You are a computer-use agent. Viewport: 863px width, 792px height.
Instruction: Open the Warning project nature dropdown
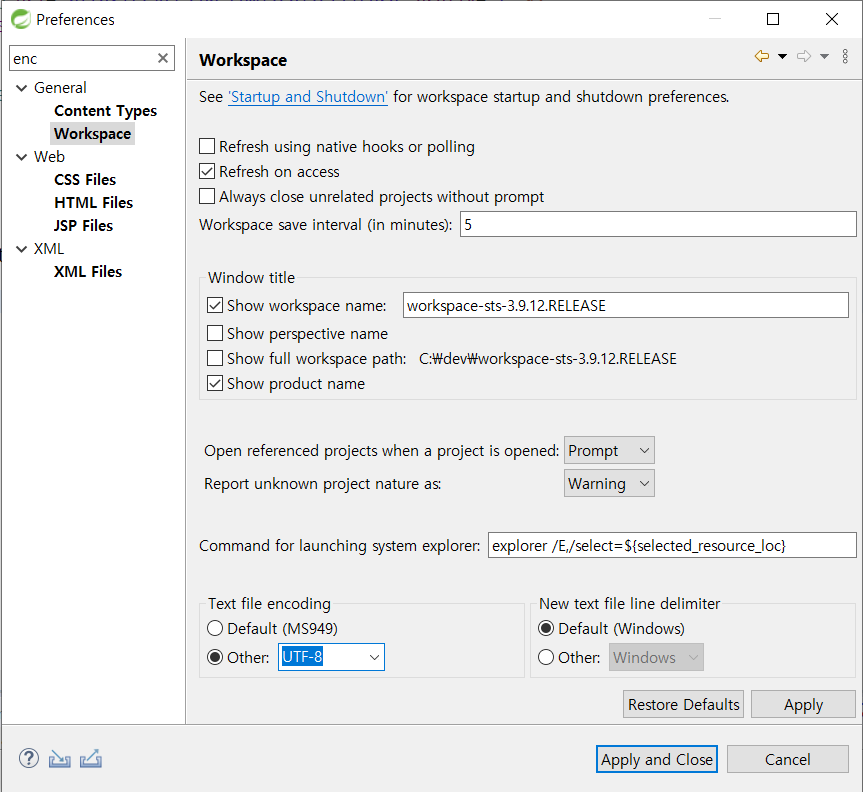click(609, 483)
